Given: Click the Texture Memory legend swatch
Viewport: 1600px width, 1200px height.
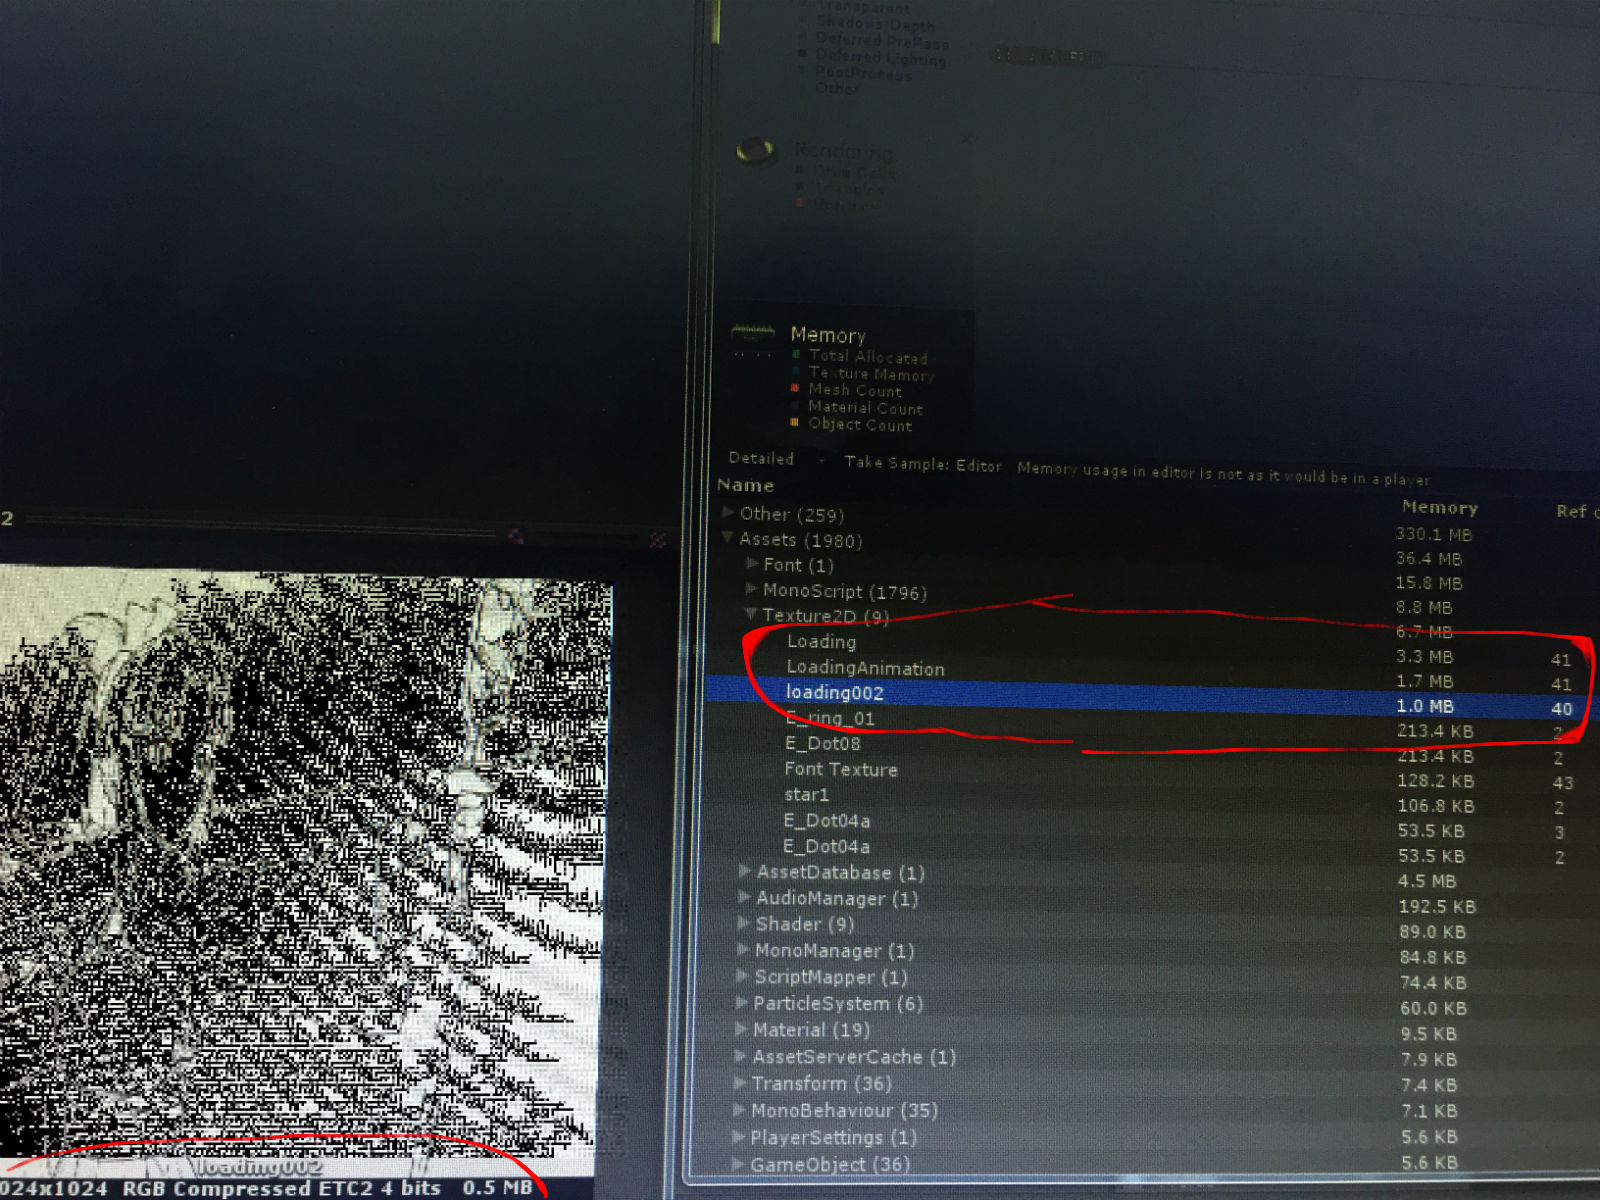Looking at the screenshot, I should (x=795, y=373).
